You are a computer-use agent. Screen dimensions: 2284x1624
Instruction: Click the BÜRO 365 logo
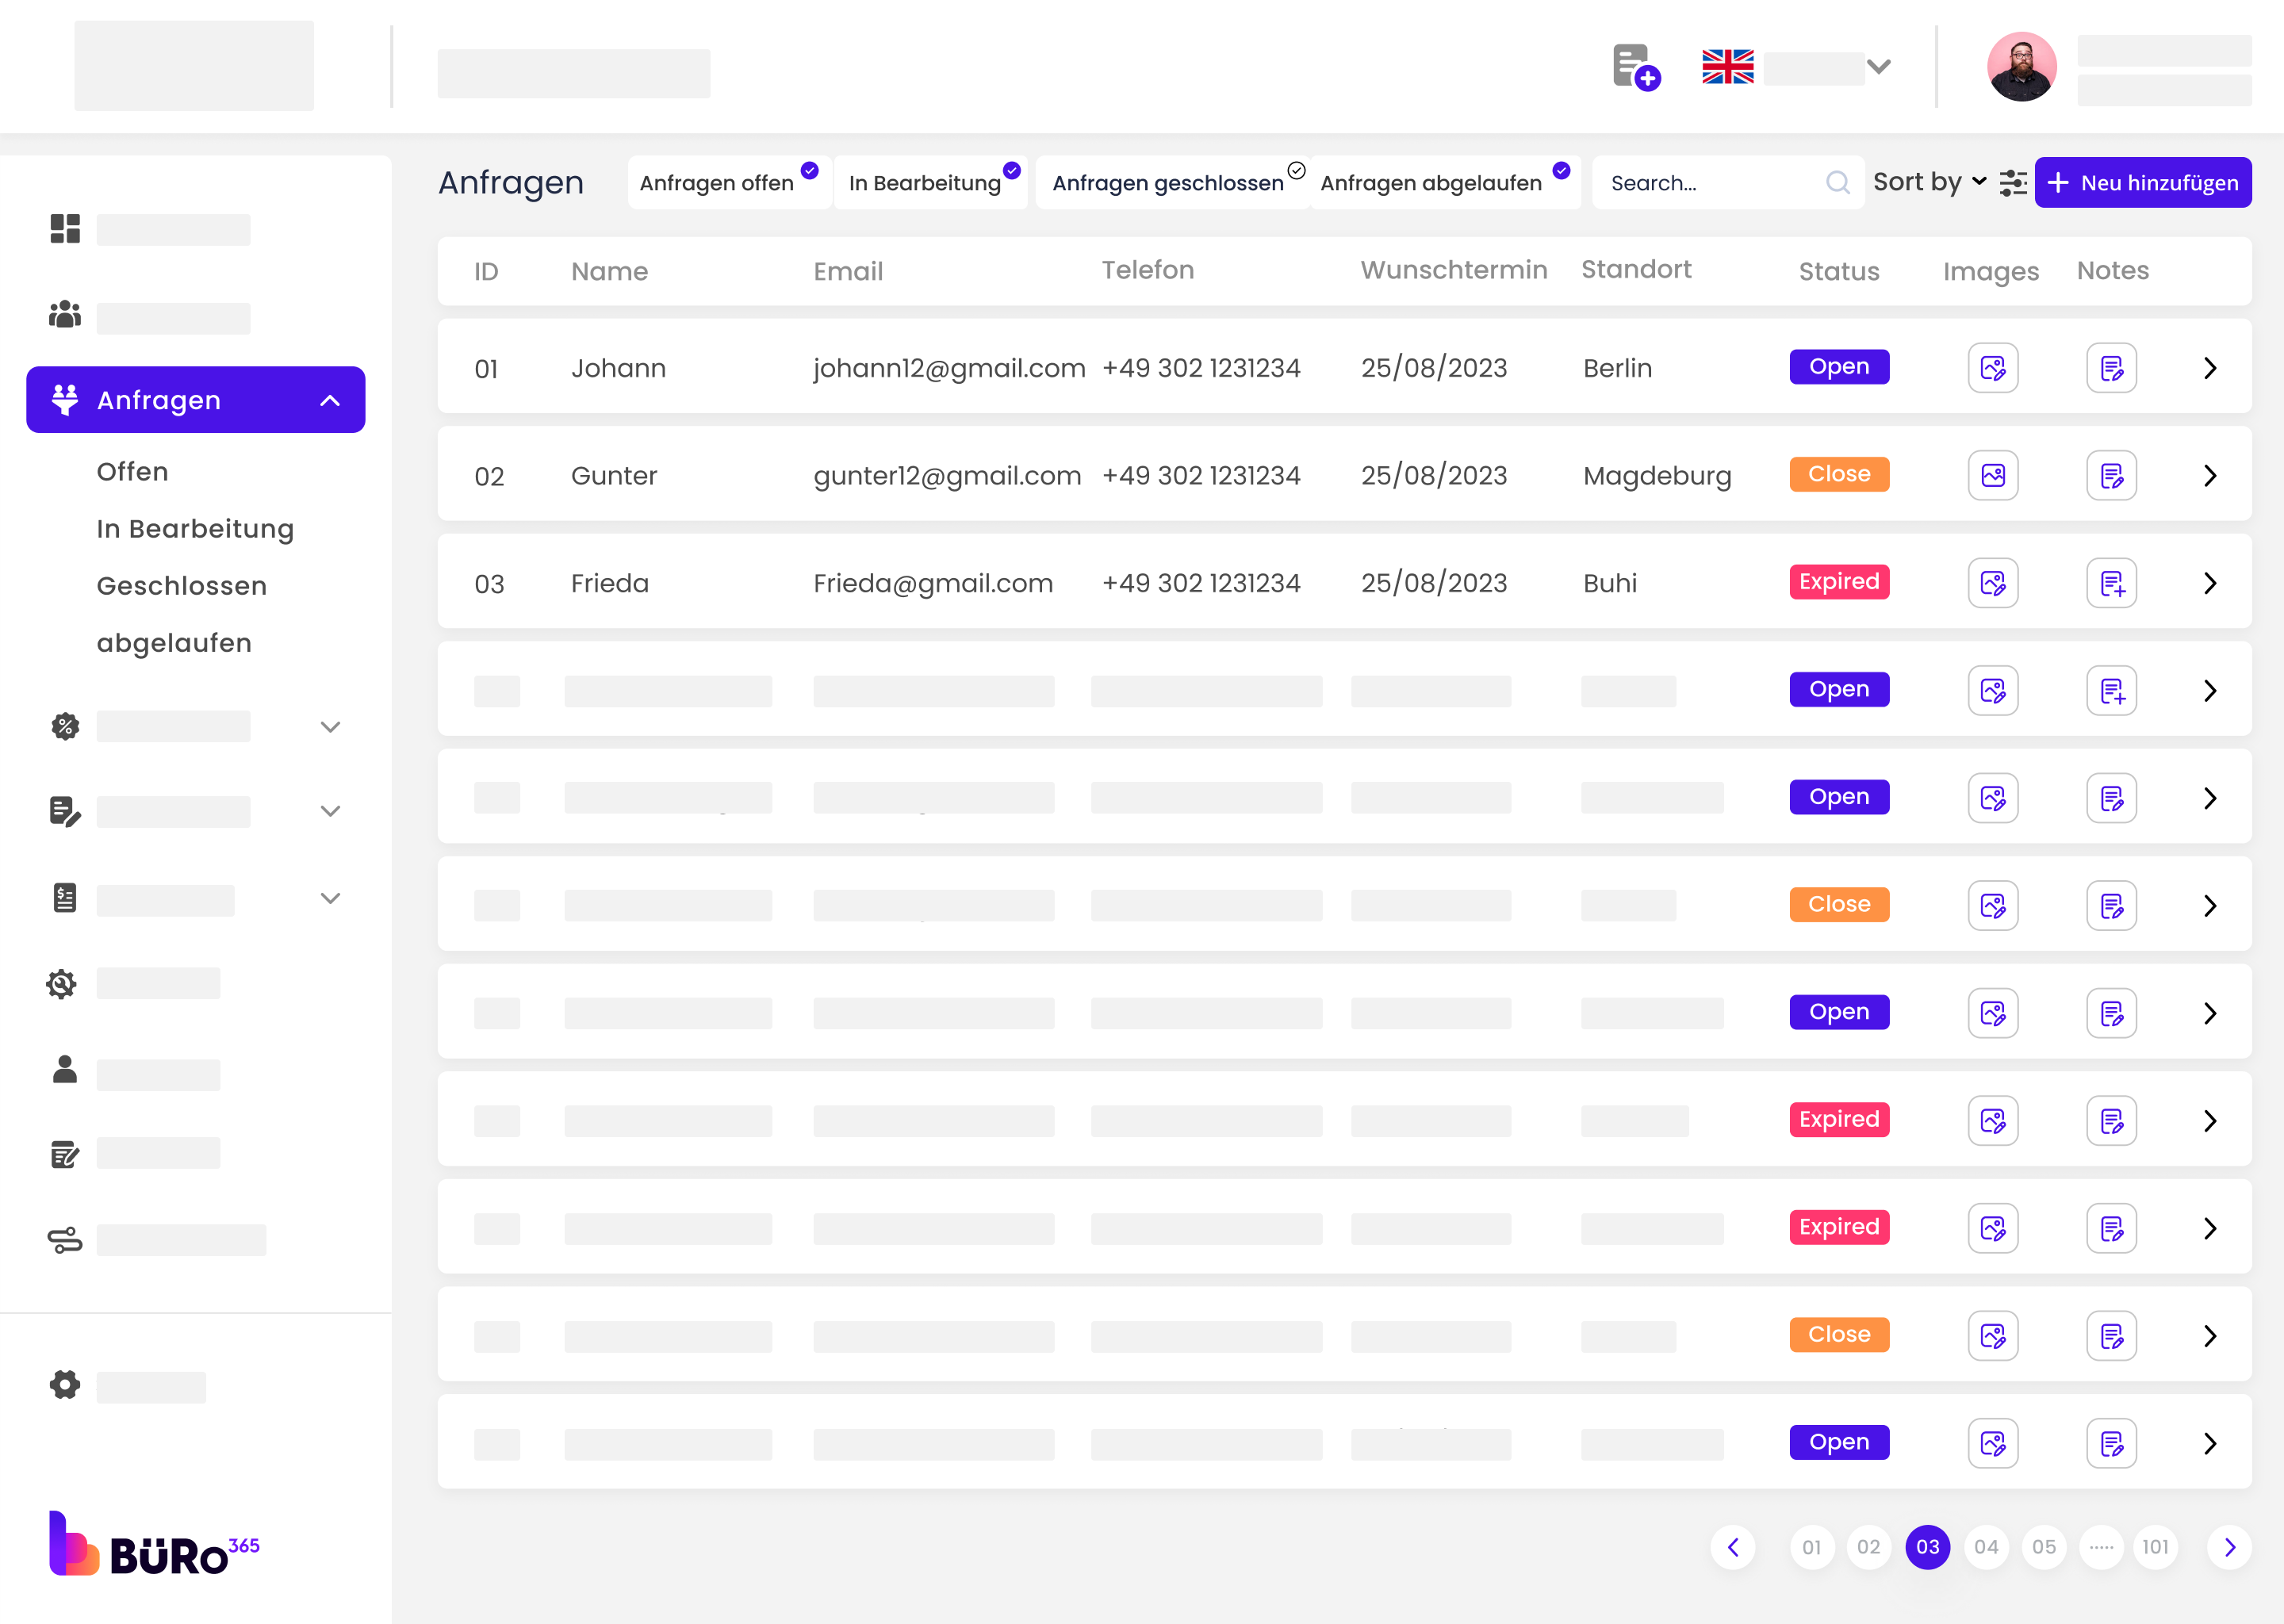click(x=154, y=1544)
